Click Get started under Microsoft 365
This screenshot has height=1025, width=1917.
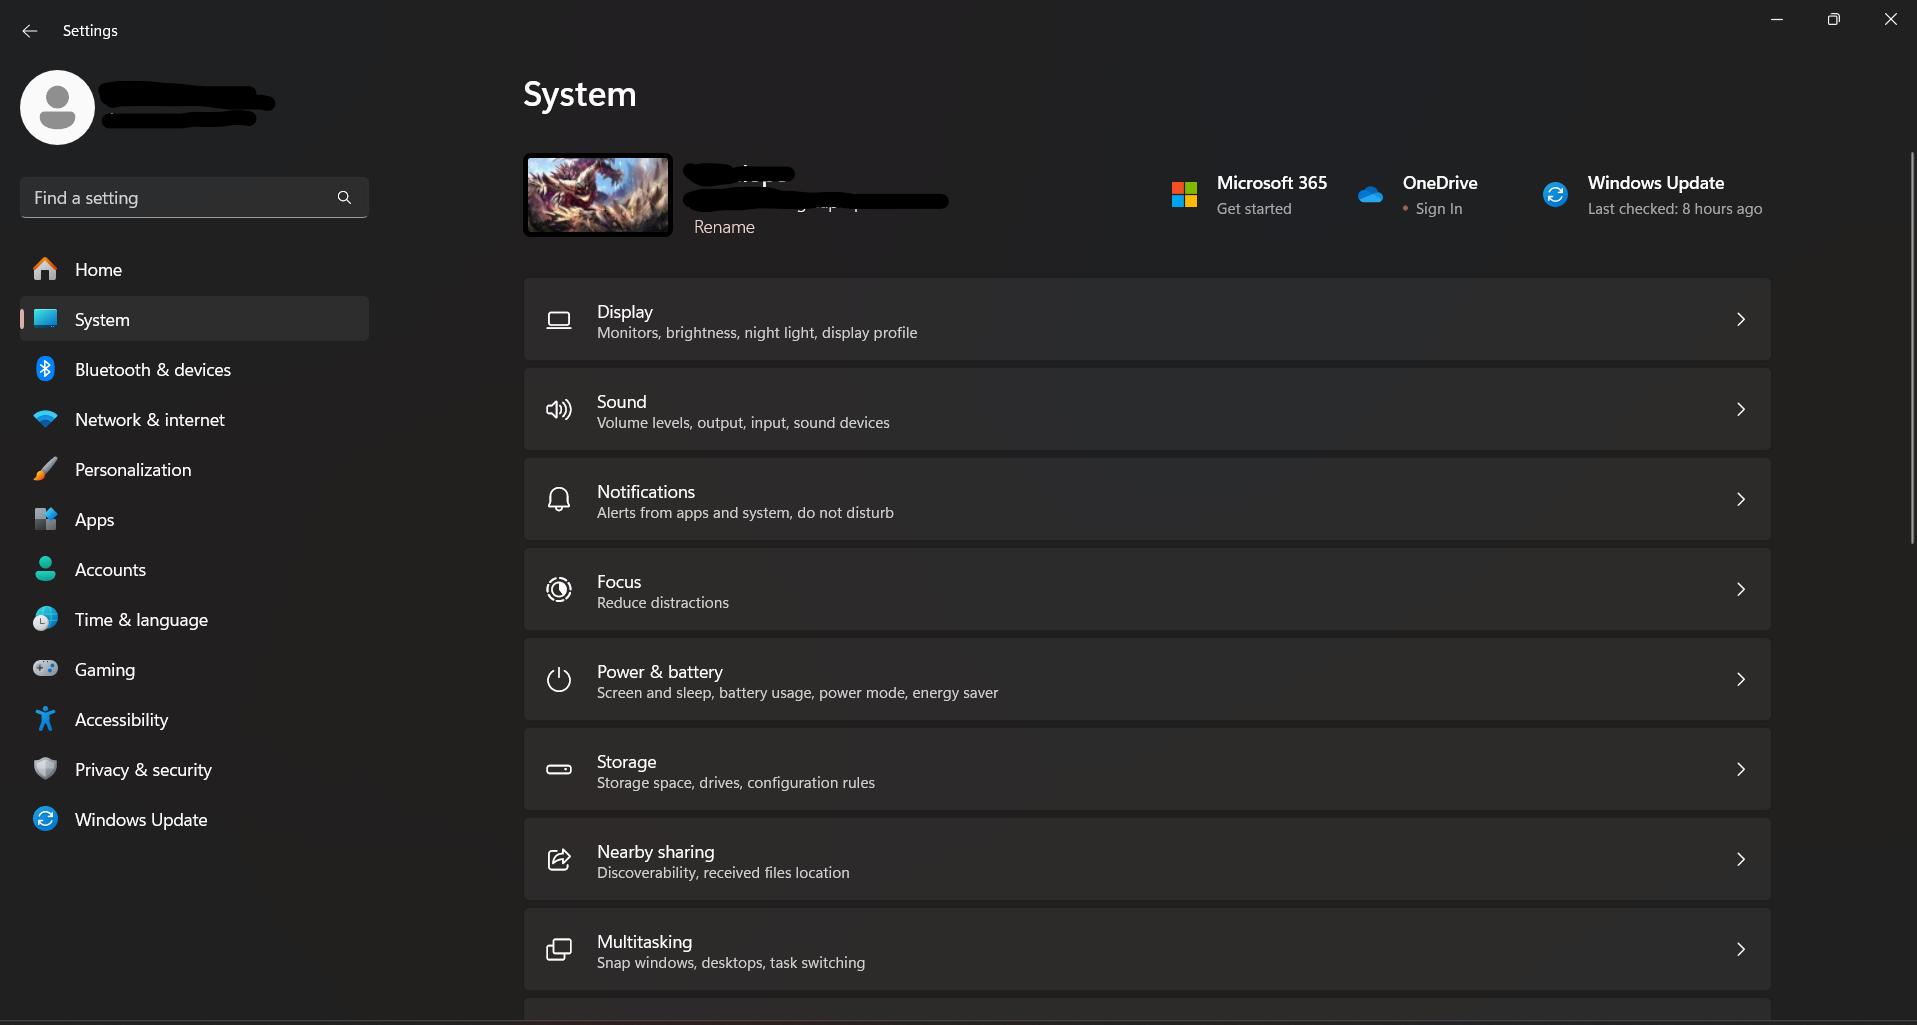(1253, 209)
